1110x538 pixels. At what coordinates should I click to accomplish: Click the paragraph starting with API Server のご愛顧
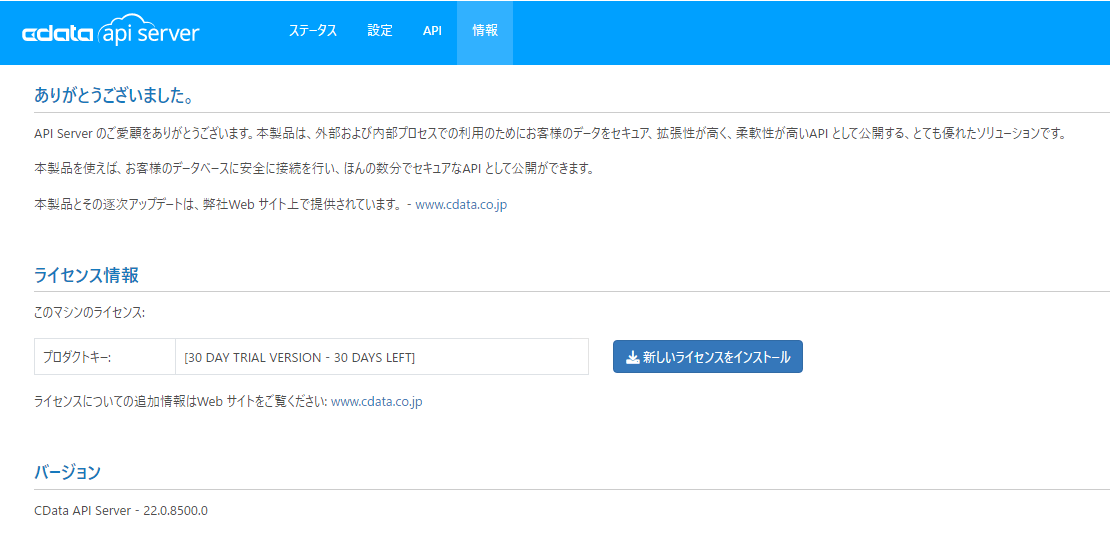[x=550, y=134]
